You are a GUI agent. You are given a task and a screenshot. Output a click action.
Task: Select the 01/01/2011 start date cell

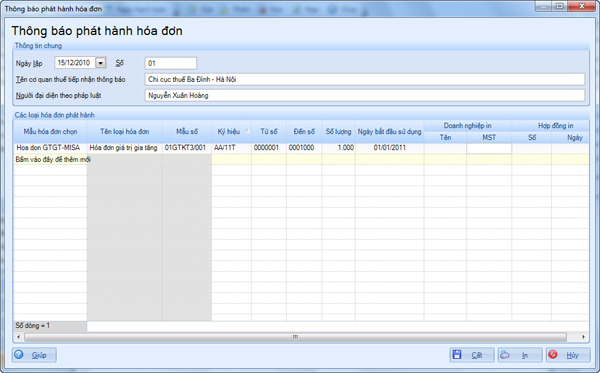(x=390, y=148)
